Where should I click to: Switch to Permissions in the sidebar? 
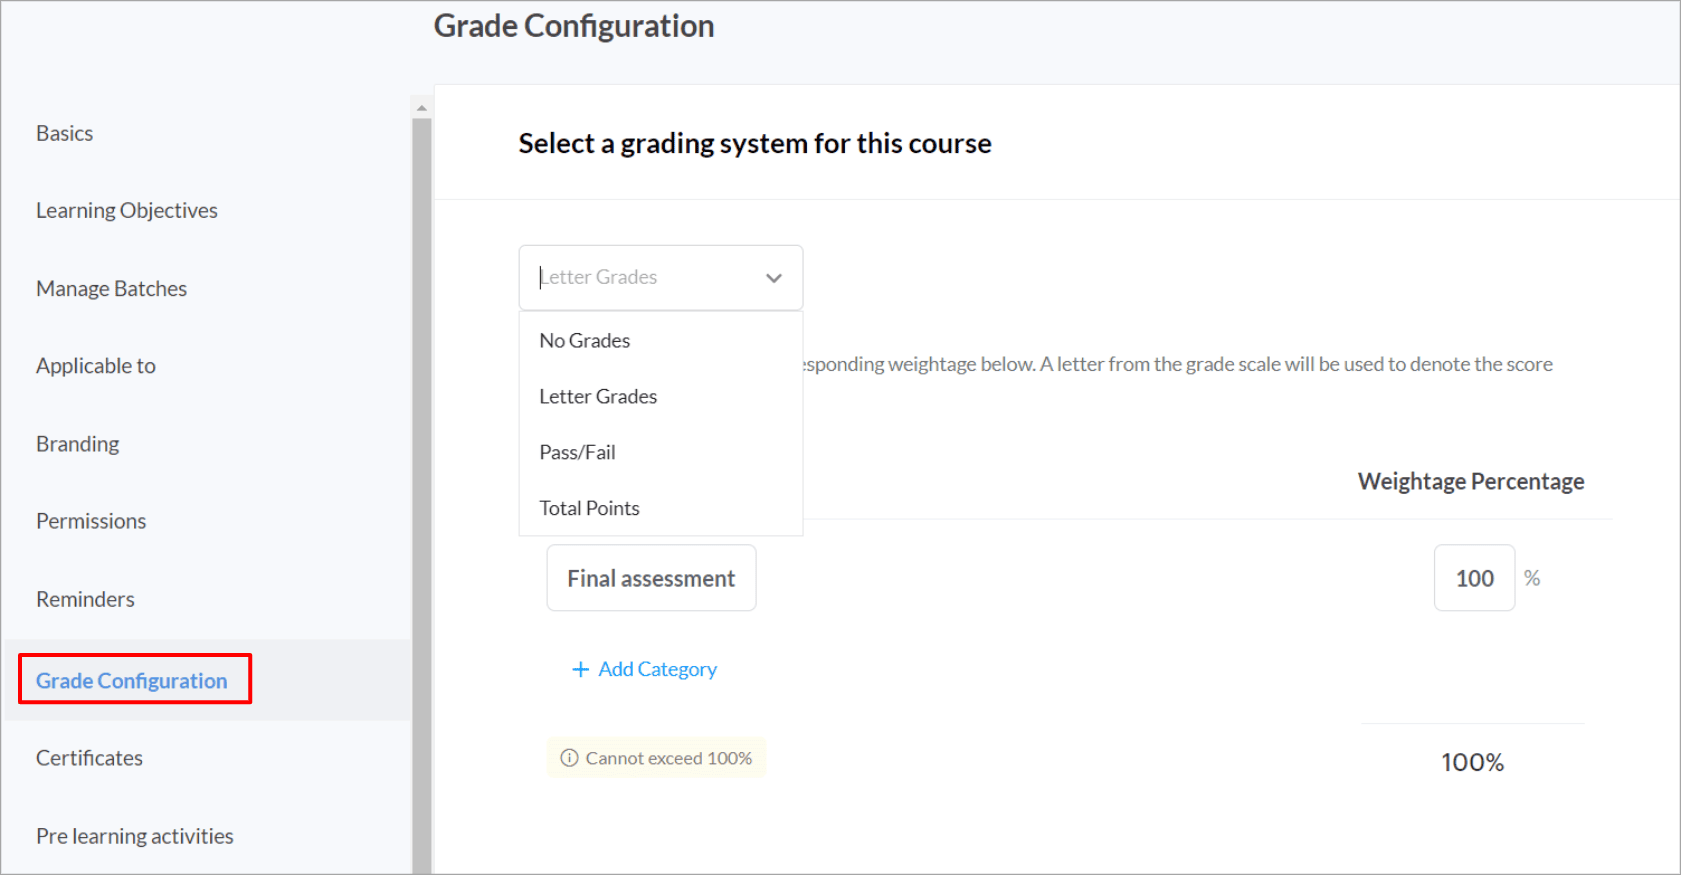tap(91, 521)
